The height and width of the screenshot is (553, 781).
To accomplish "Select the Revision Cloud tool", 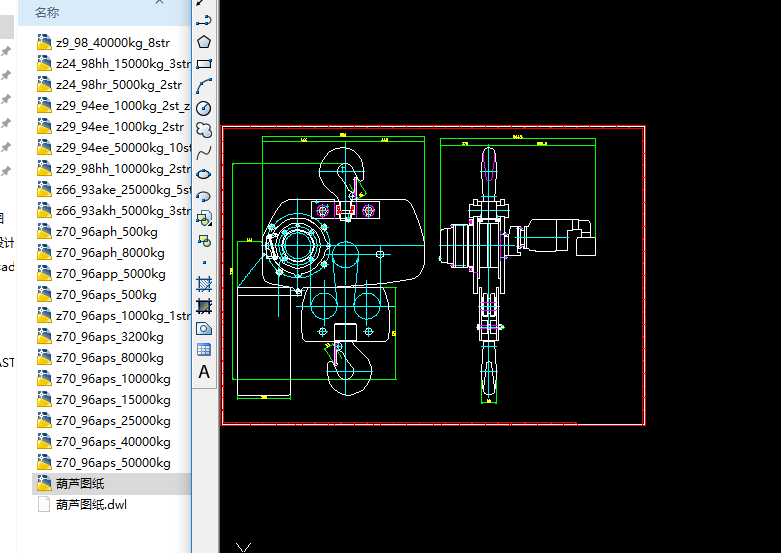I will click(204, 130).
